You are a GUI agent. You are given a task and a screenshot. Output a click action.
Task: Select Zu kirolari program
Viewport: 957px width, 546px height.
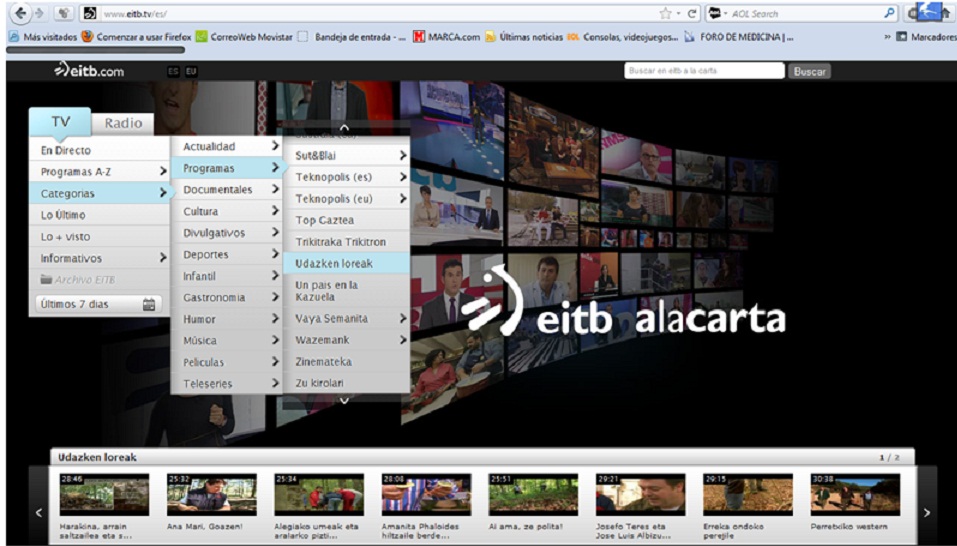click(347, 383)
